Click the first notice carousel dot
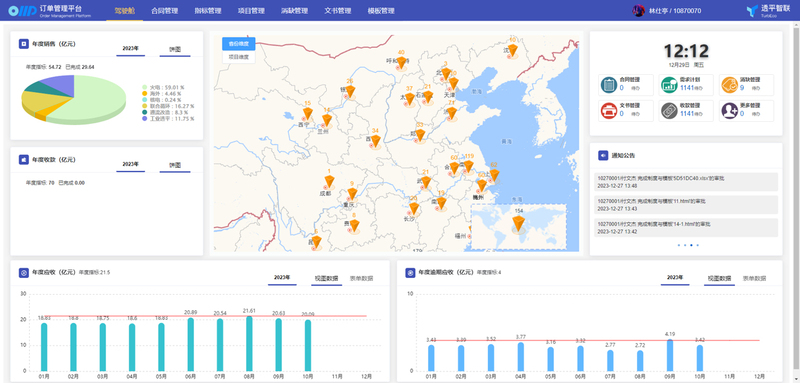The height and width of the screenshot is (383, 800). pos(679,245)
